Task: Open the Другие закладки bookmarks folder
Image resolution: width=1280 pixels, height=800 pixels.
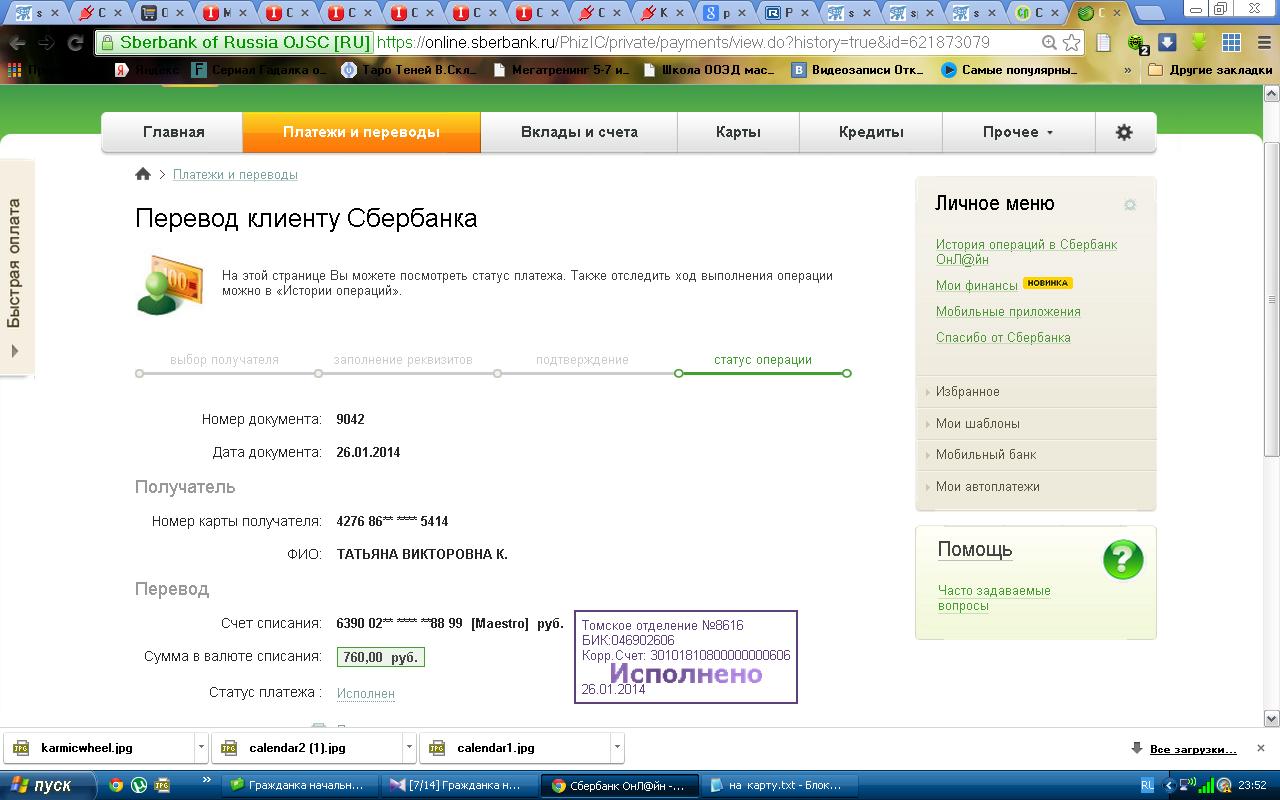Action: (x=1210, y=70)
